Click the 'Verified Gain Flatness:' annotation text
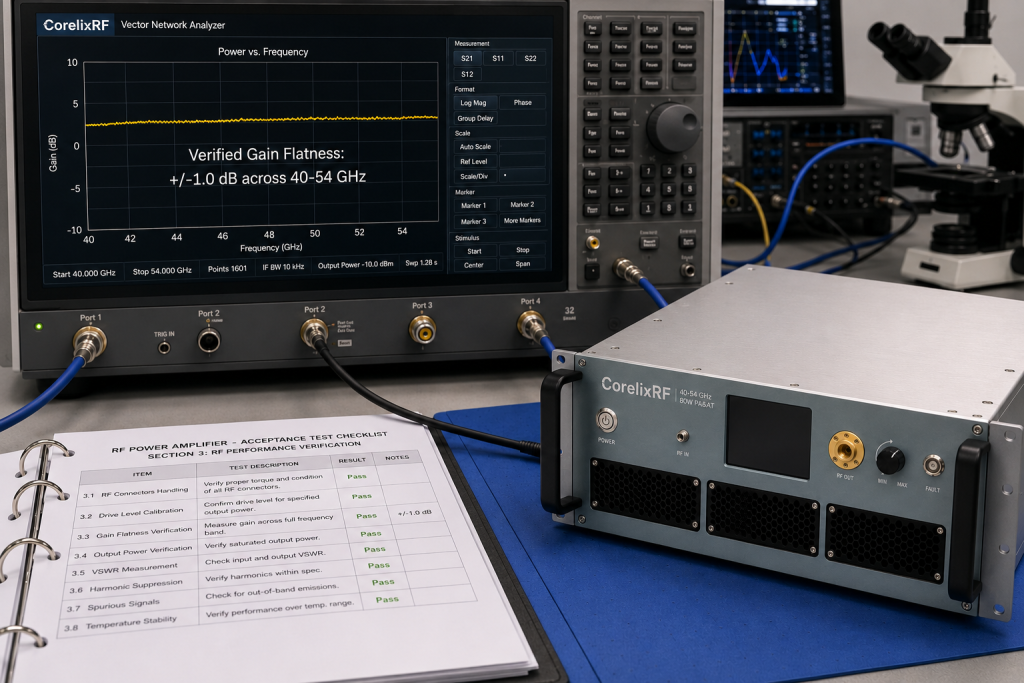This screenshot has width=1024, height=683. [266, 154]
